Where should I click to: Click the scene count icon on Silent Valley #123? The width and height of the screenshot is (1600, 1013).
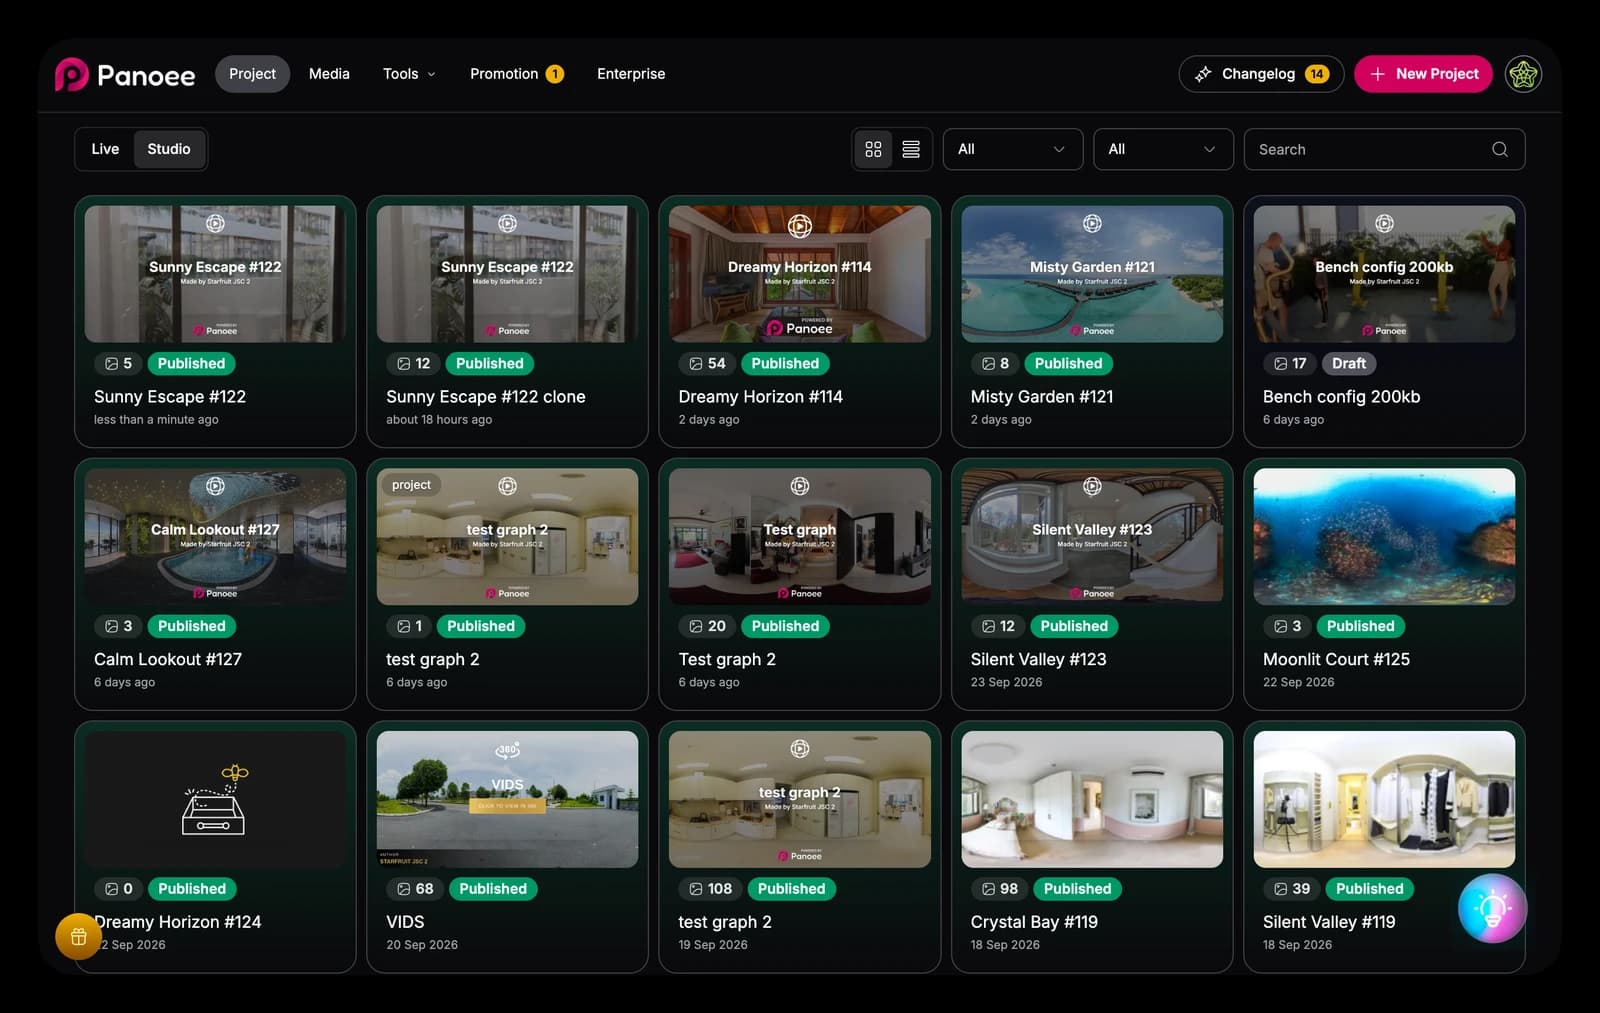987,626
